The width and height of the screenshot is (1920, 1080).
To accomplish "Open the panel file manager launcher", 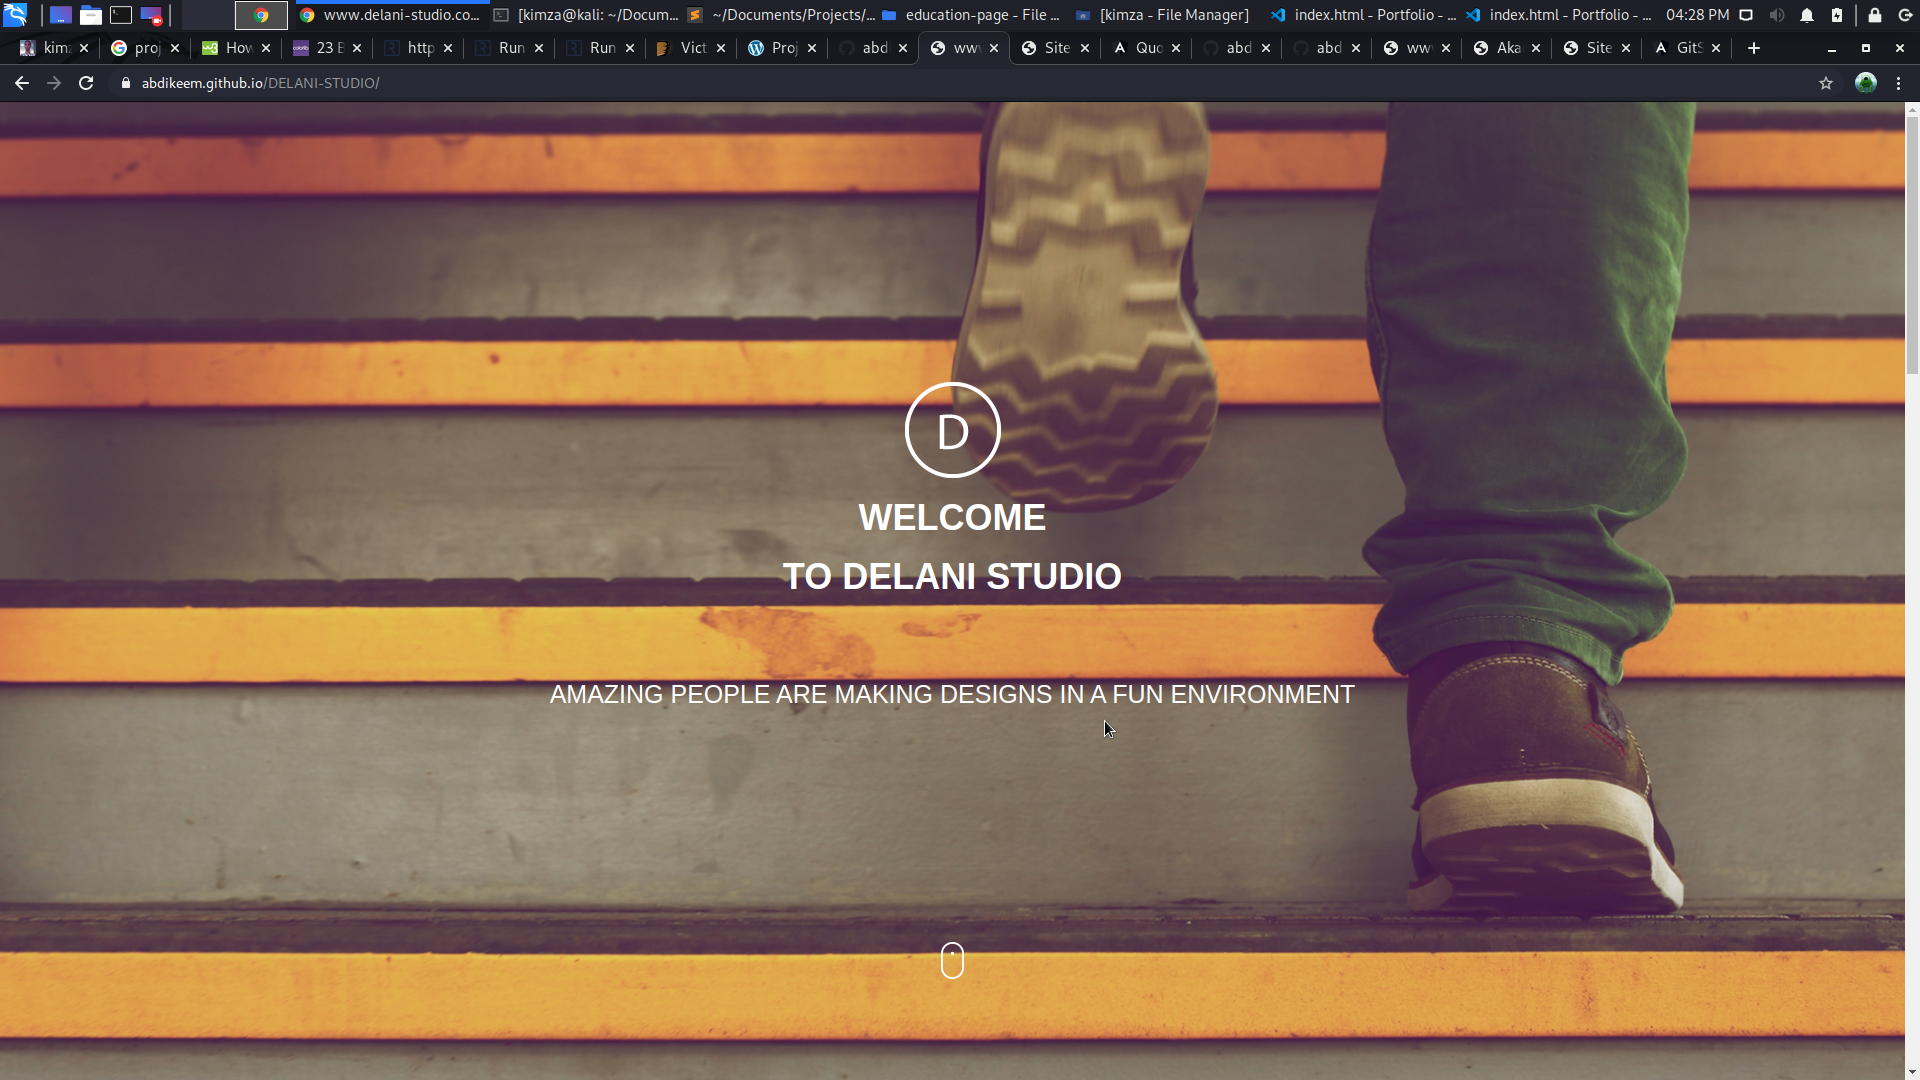I will [91, 15].
